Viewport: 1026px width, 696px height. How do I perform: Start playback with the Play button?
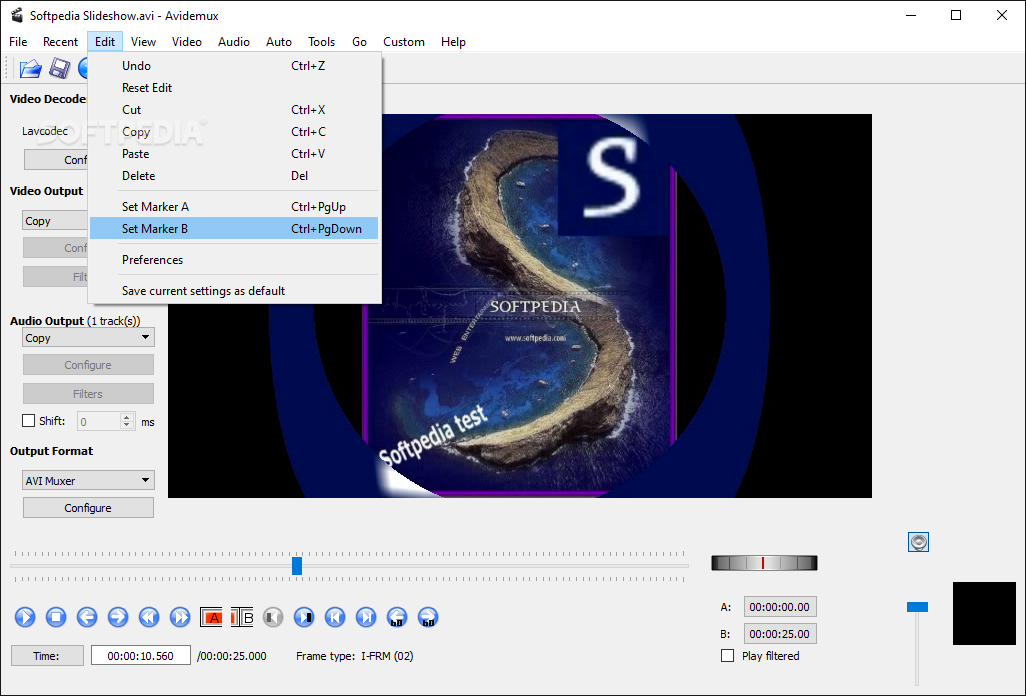(25, 617)
